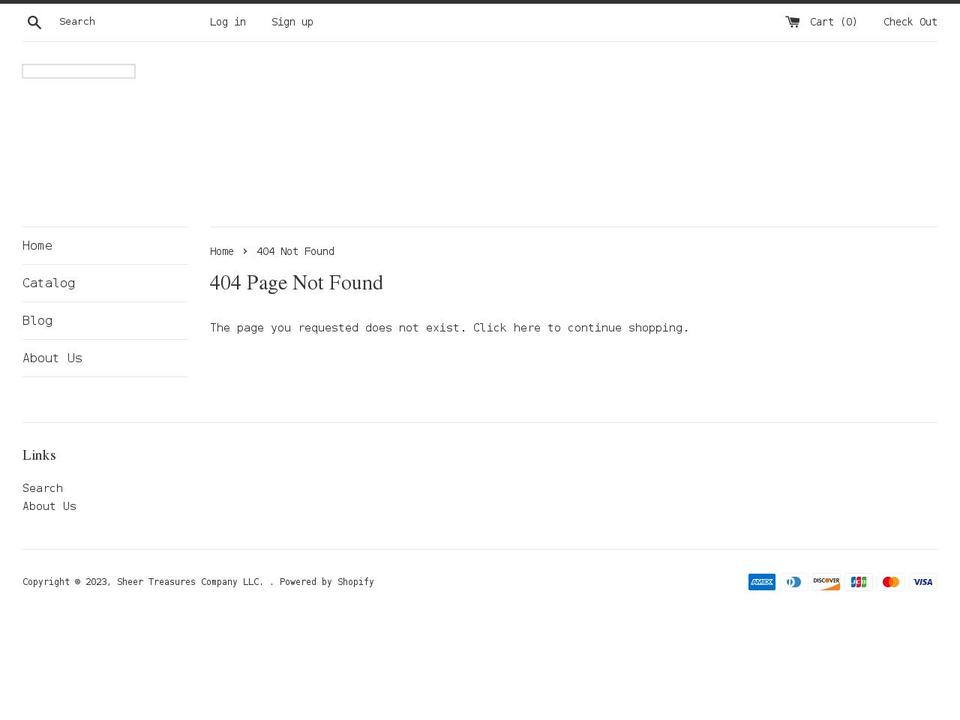The width and height of the screenshot is (960, 720).
Task: Open the Log in link
Action: point(228,22)
